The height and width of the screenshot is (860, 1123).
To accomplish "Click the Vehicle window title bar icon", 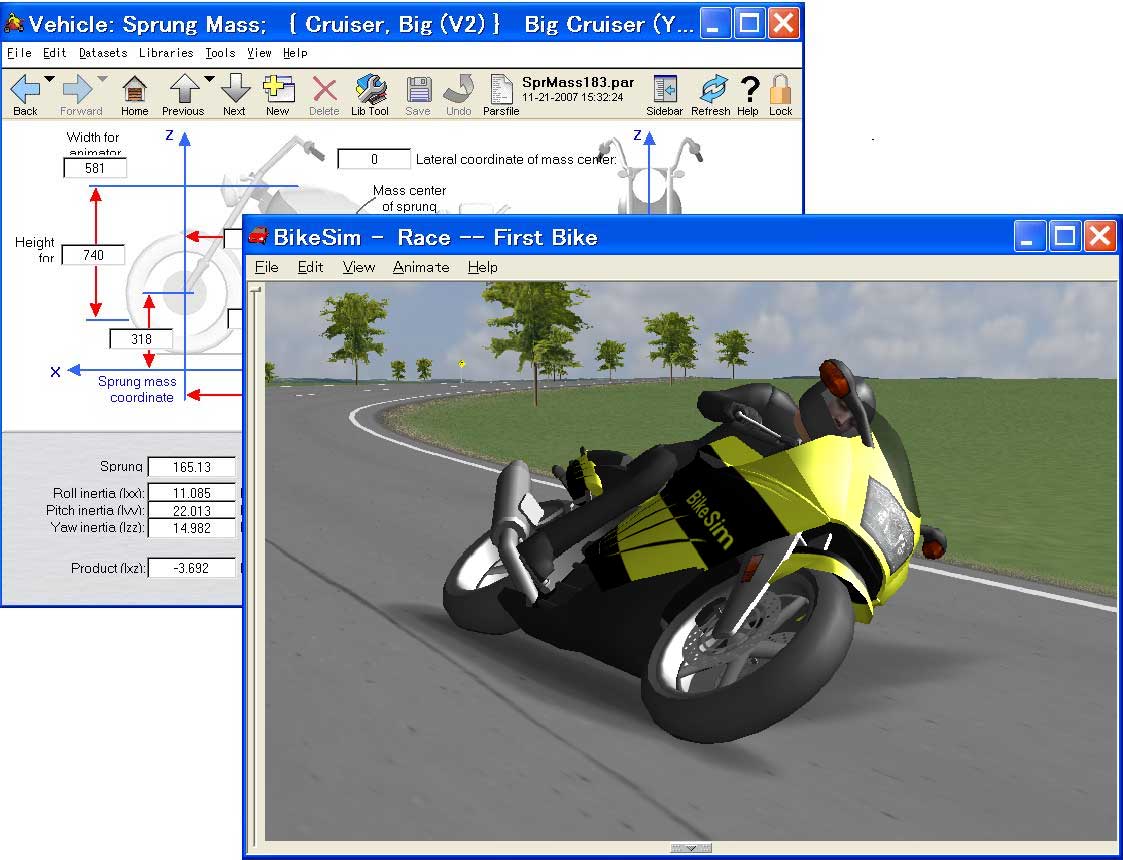I will pos(14,24).
